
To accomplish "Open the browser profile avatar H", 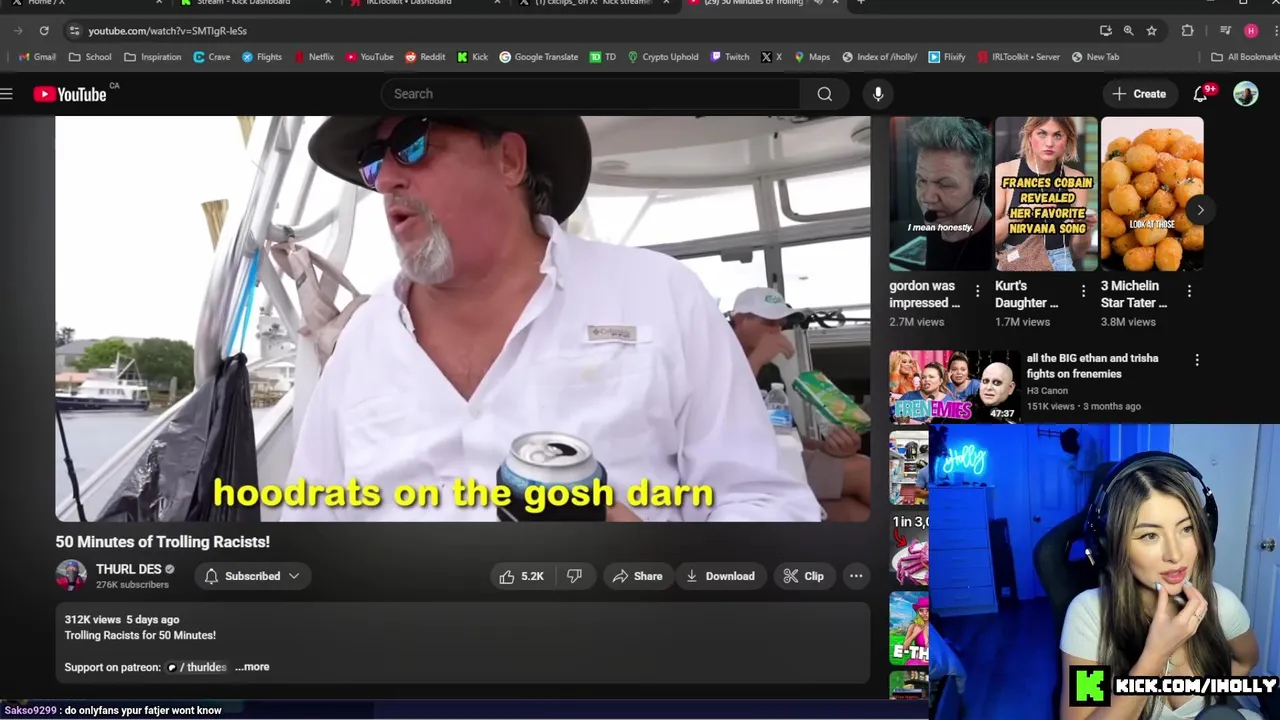I will click(1250, 31).
